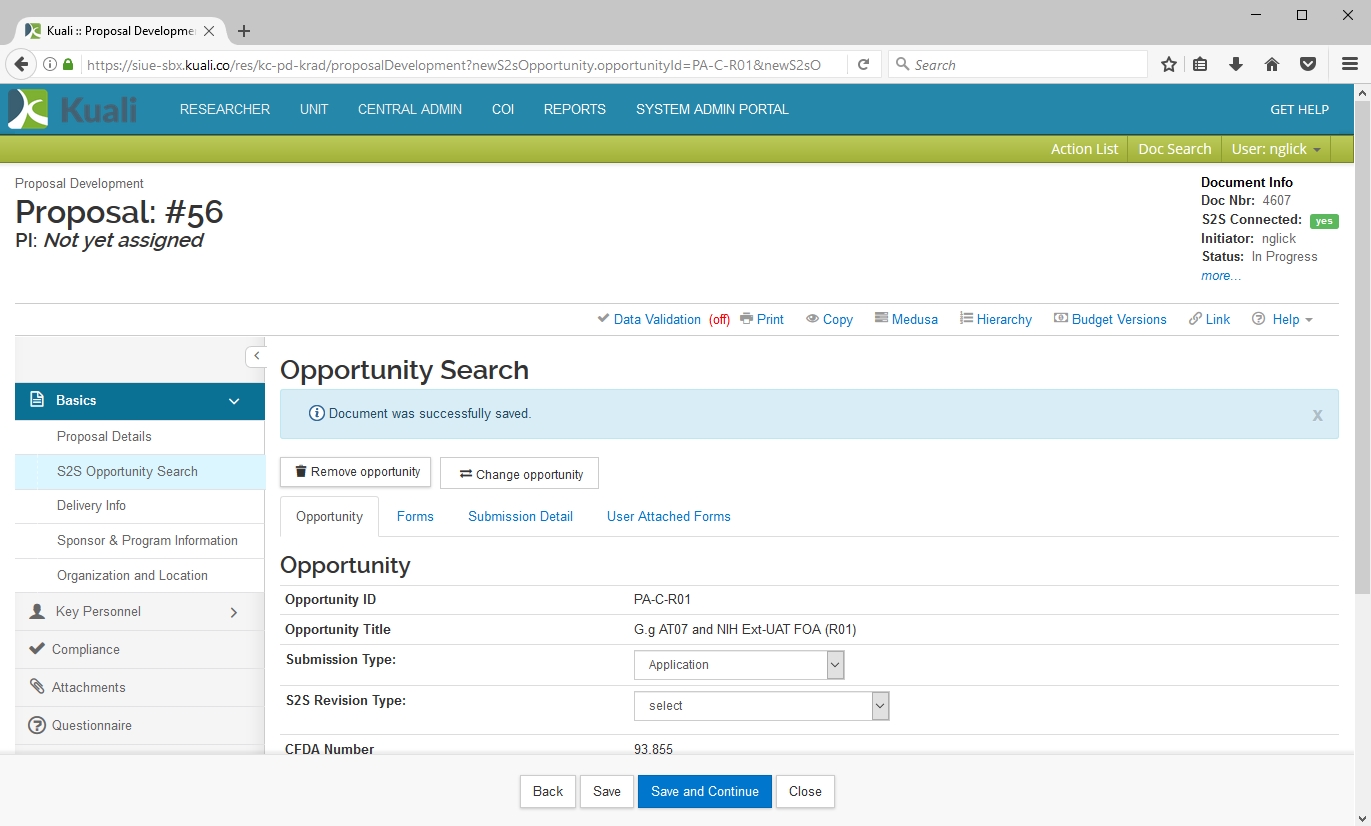
Task: Collapse sidebar with the chevron button
Action: click(256, 356)
